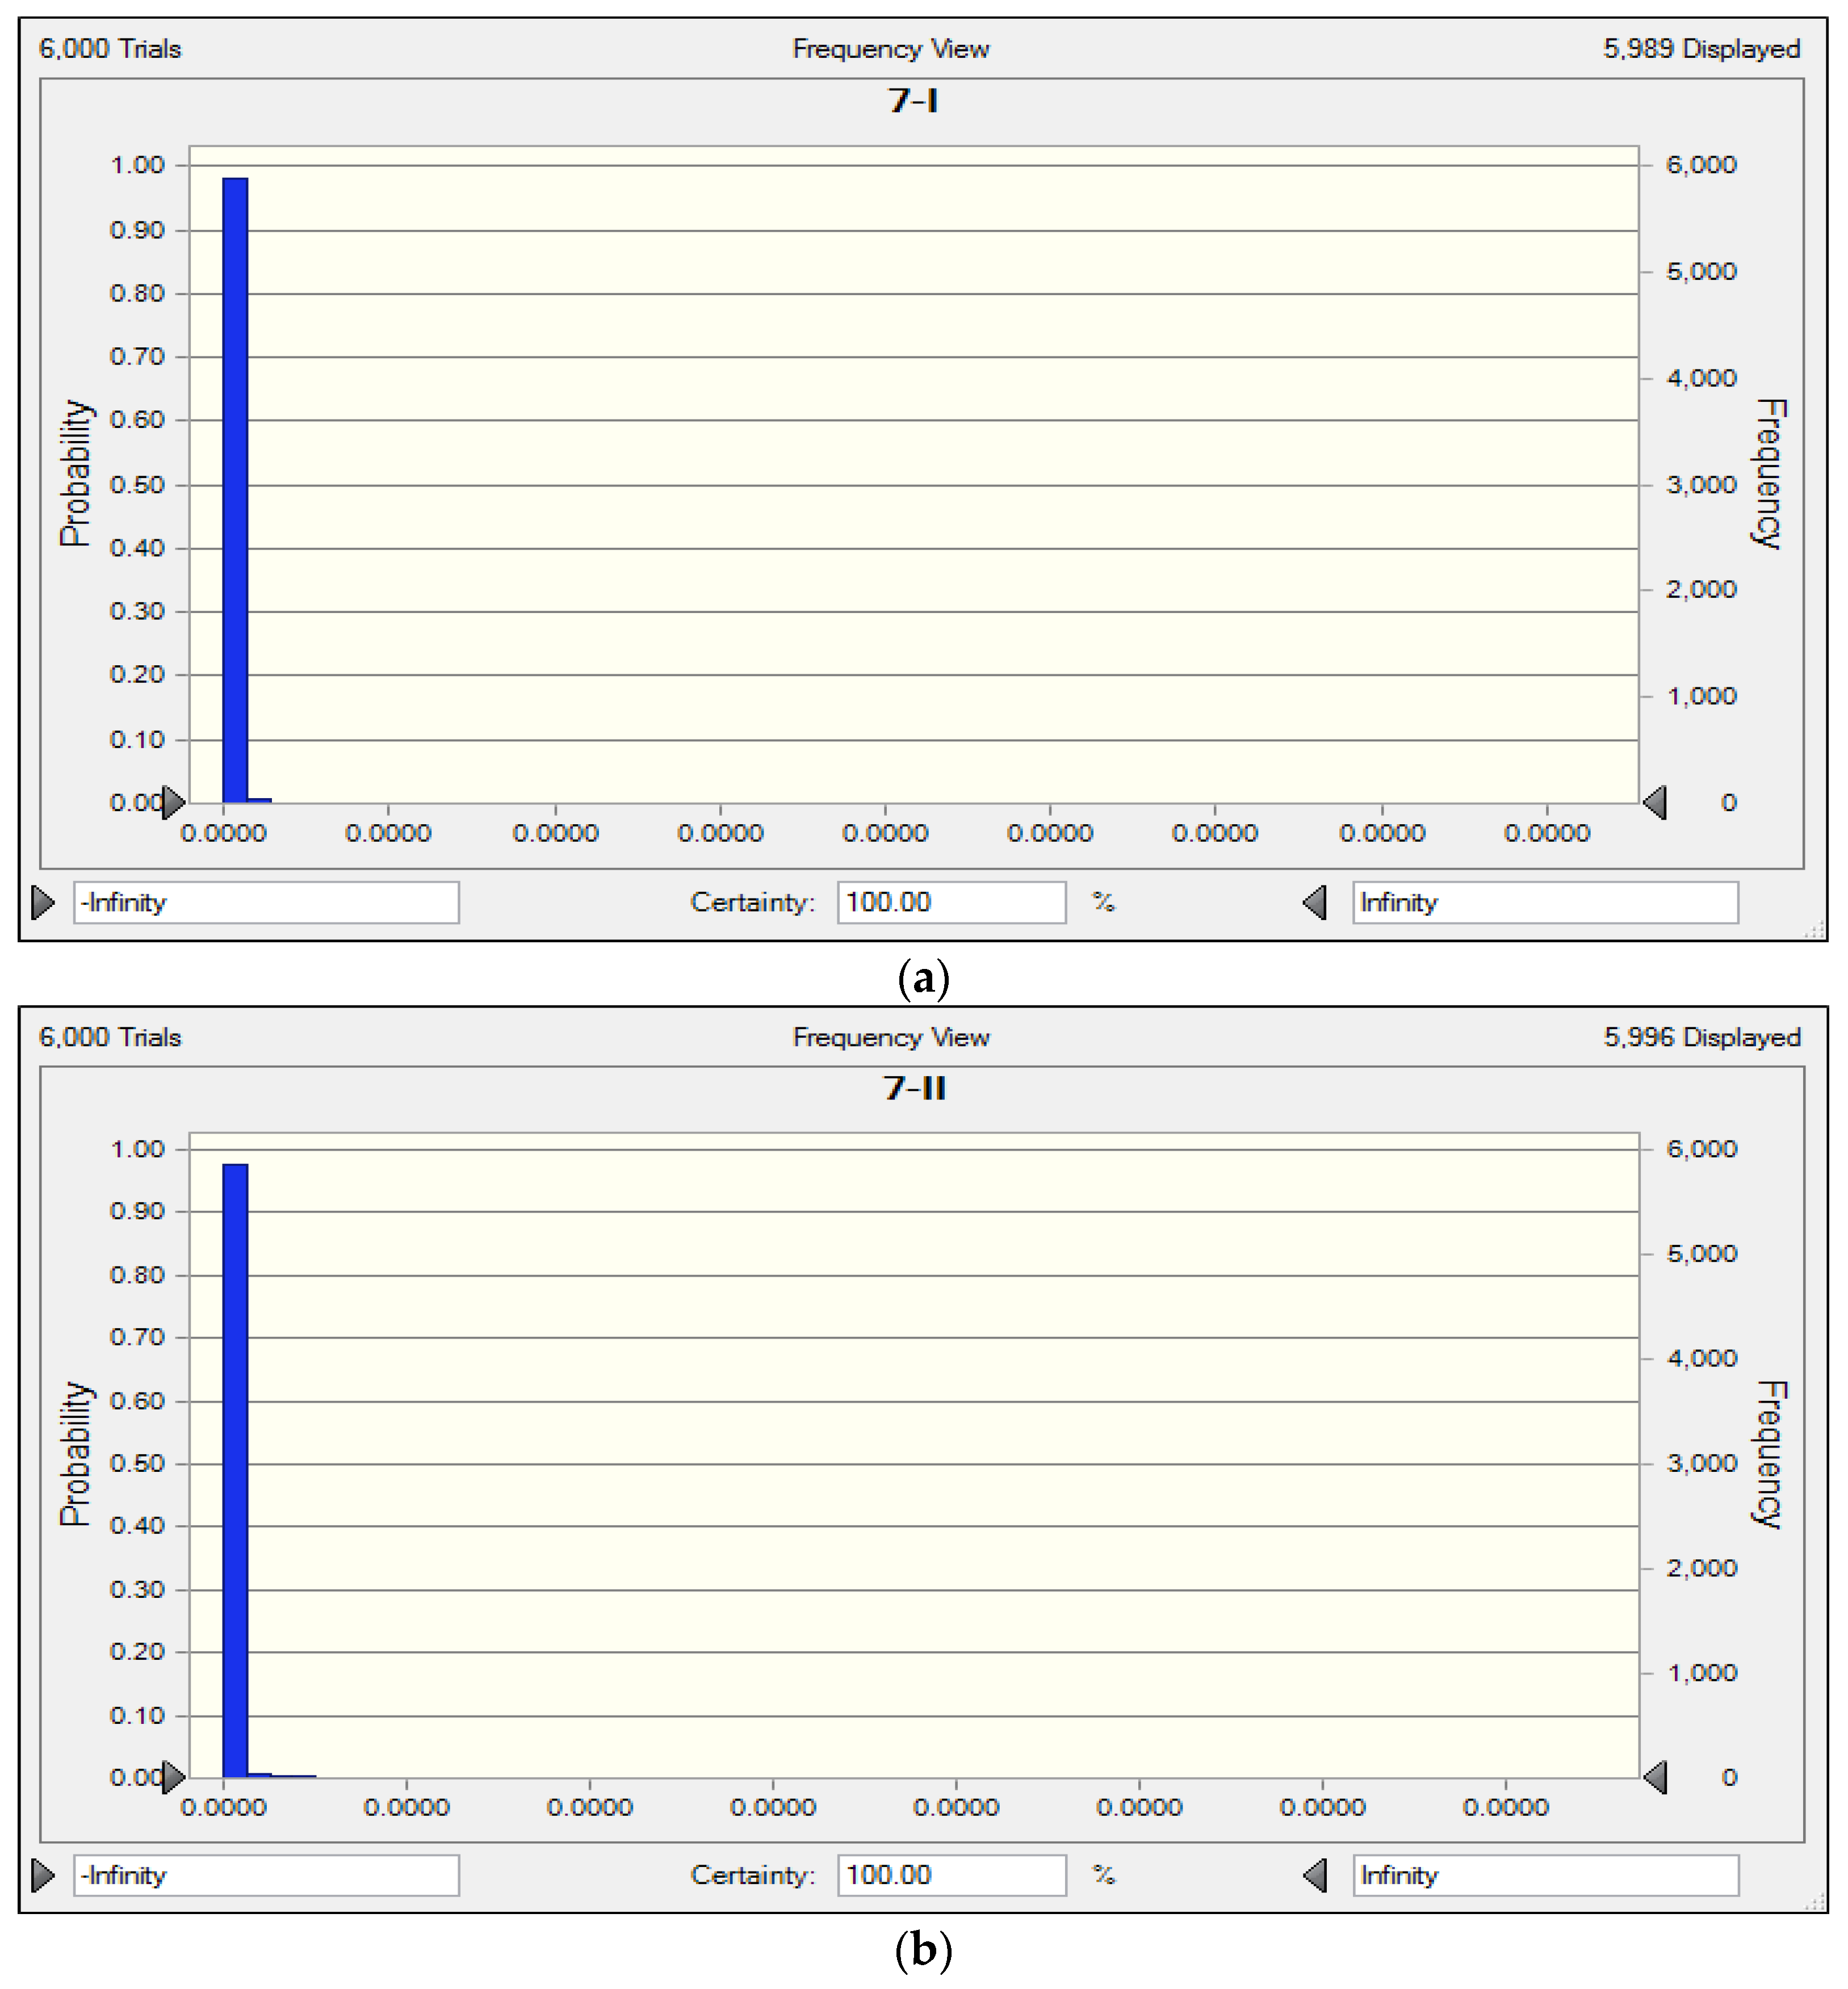
Task: Click top chart resize grip corner
Action: point(1815,931)
